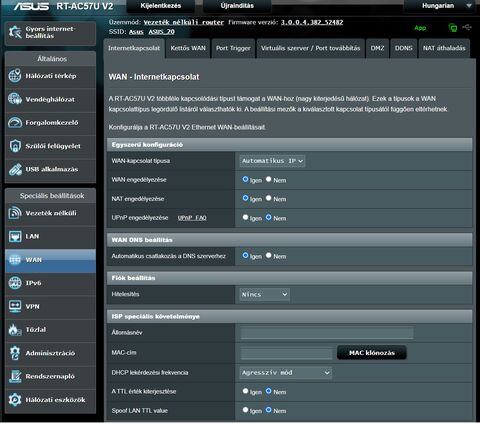
Task: Click the Speciális beállítások section header
Action: pyautogui.click(x=51, y=196)
